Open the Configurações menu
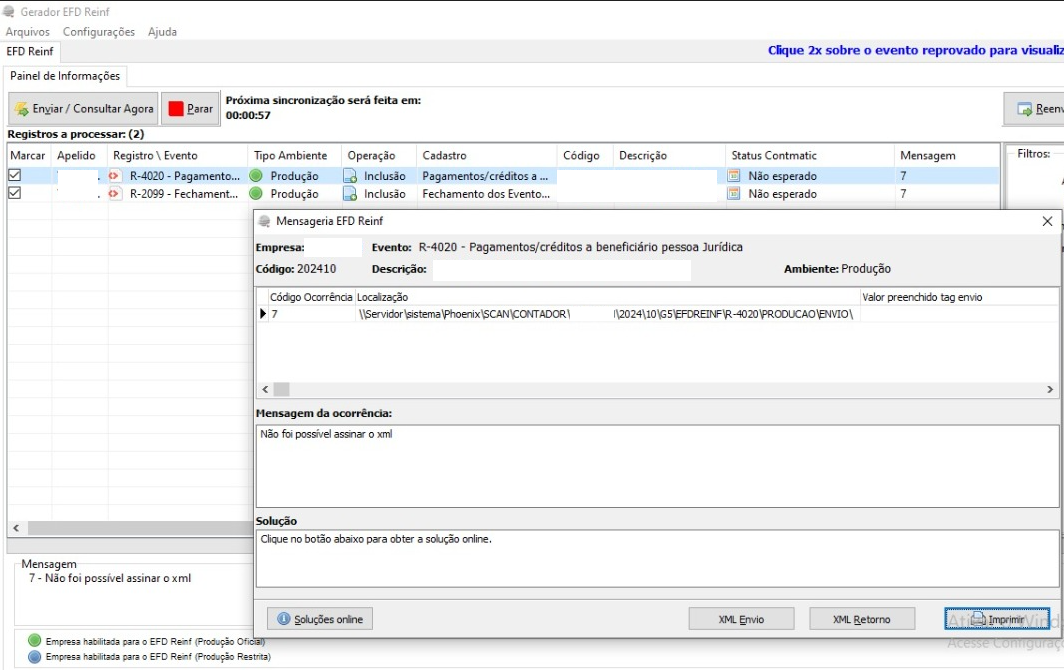The image size is (1064, 670). coord(99,32)
